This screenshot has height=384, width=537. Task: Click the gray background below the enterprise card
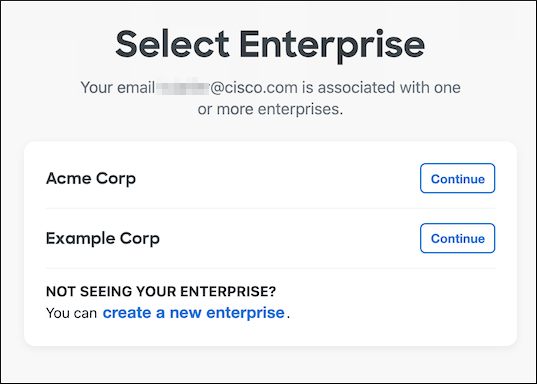[270, 365]
